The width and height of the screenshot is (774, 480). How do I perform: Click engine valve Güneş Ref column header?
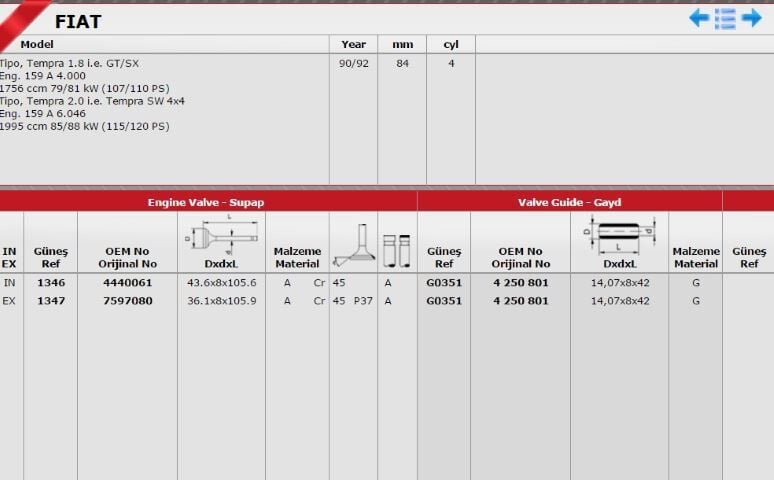pyautogui.click(x=51, y=258)
